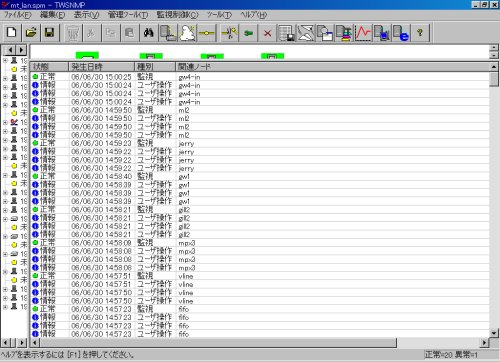Expand the last tree node at bottom

click(x=5, y=307)
